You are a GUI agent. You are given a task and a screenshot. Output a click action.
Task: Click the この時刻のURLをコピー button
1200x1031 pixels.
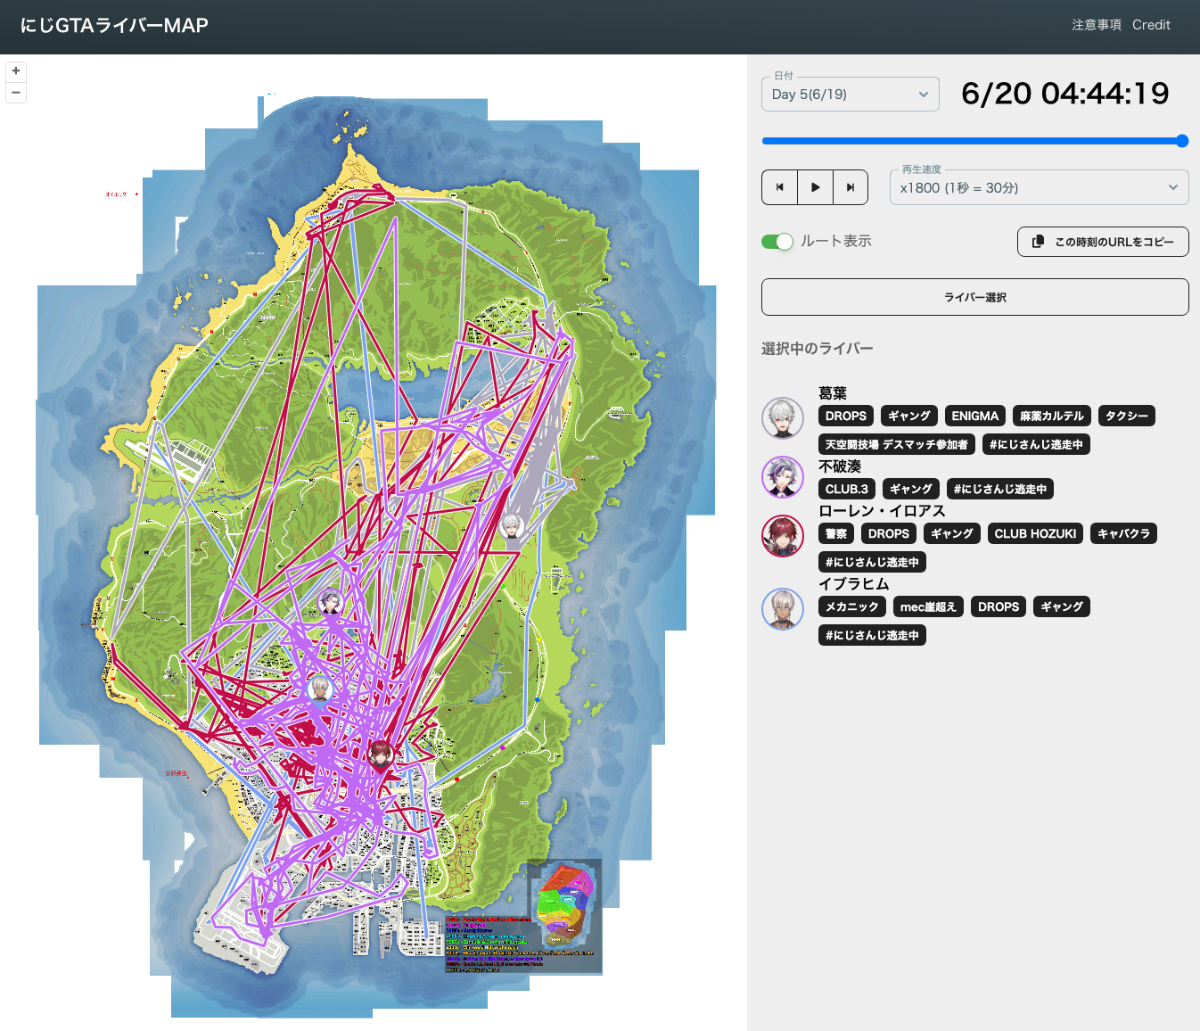tap(1103, 242)
